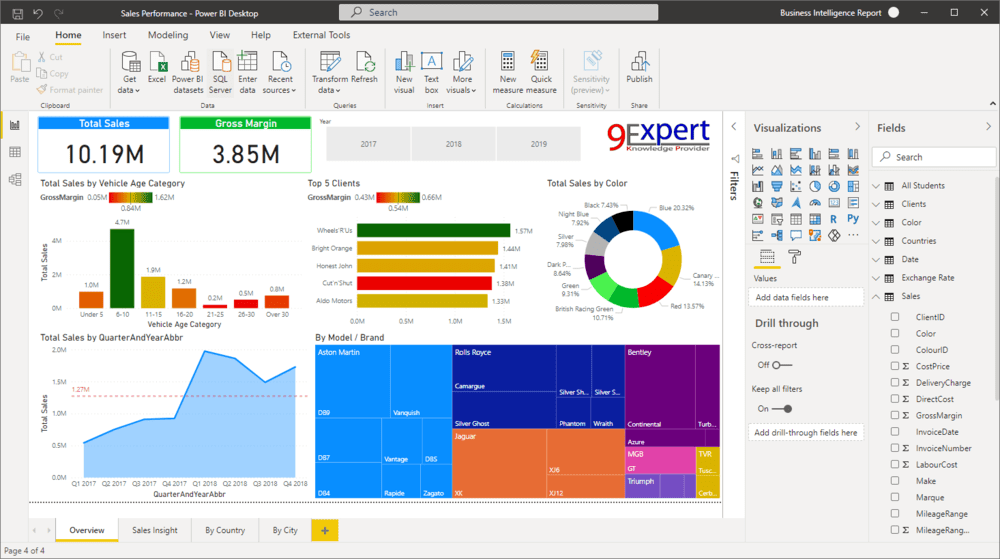1000x559 pixels.
Task: Add a new report page
Action: tap(325, 530)
